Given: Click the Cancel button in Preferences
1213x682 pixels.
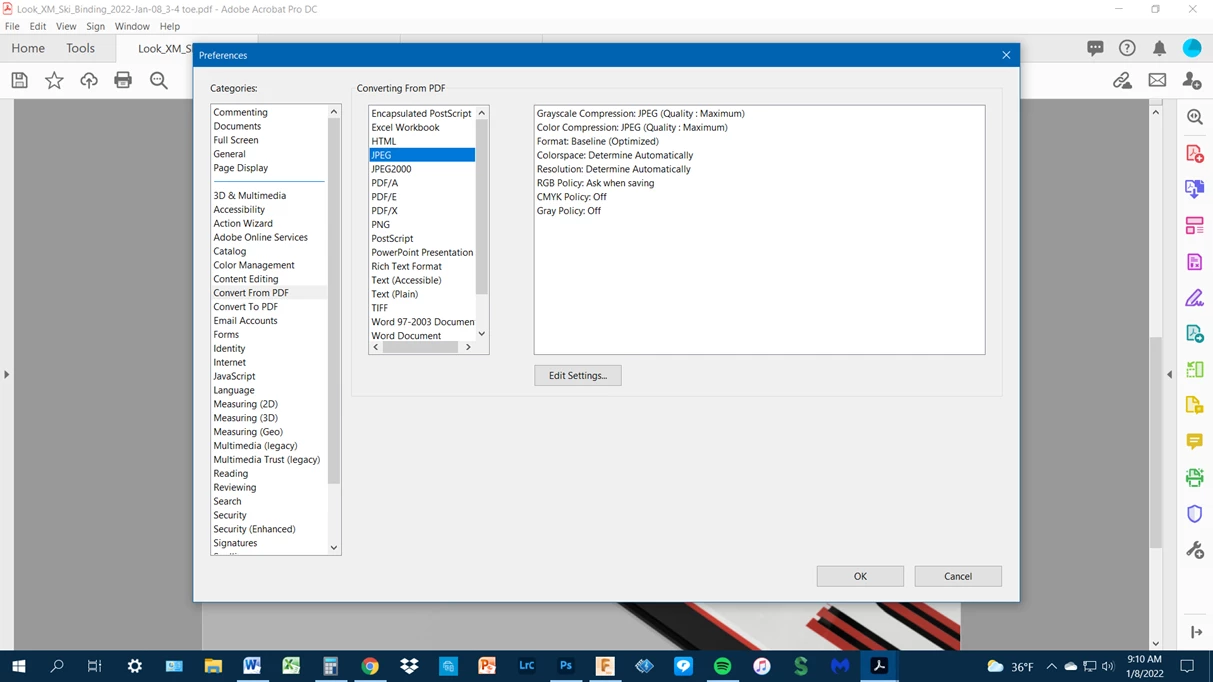Looking at the screenshot, I should click(958, 576).
